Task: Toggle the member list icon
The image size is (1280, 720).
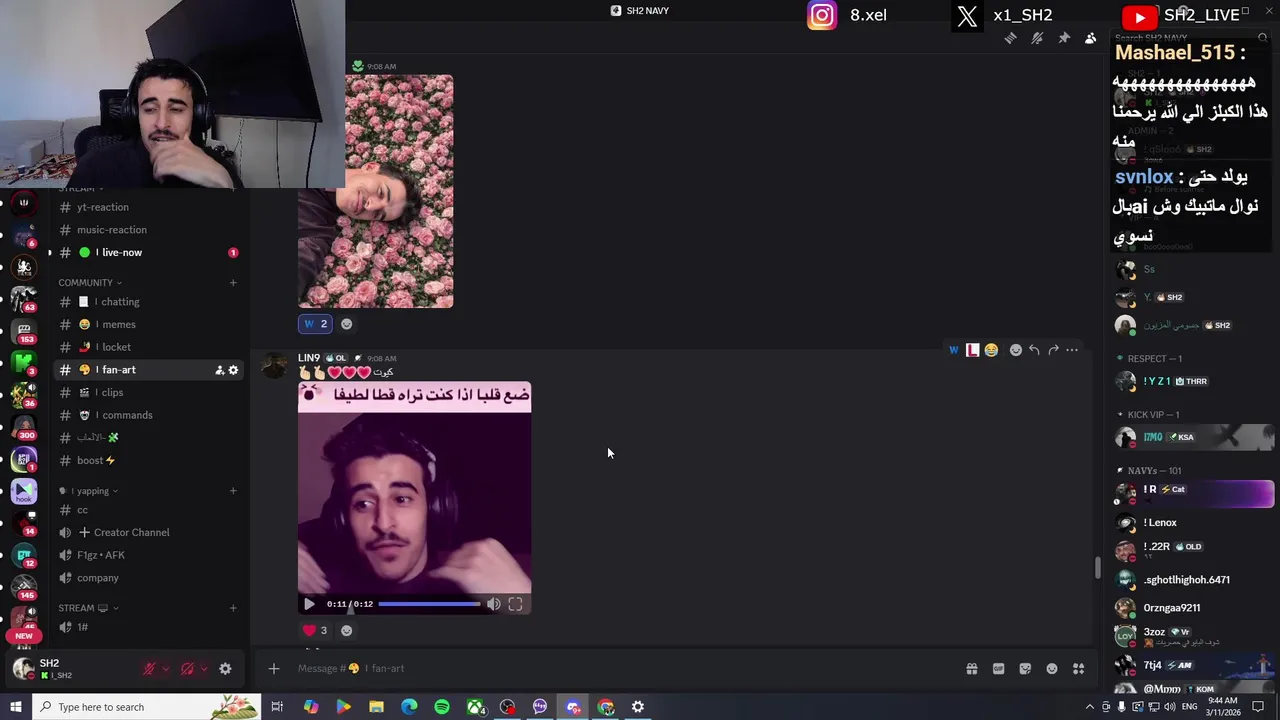Action: tap(1091, 38)
